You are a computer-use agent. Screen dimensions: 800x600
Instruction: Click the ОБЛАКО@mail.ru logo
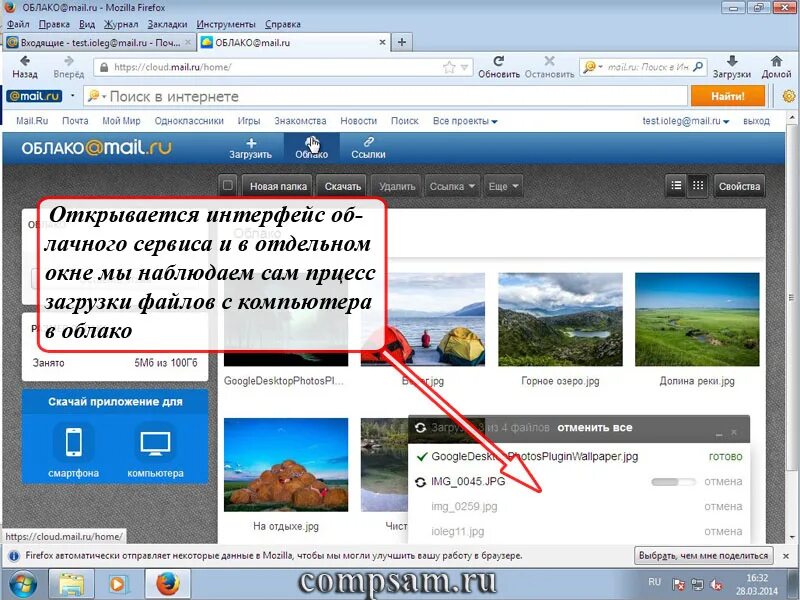96,147
